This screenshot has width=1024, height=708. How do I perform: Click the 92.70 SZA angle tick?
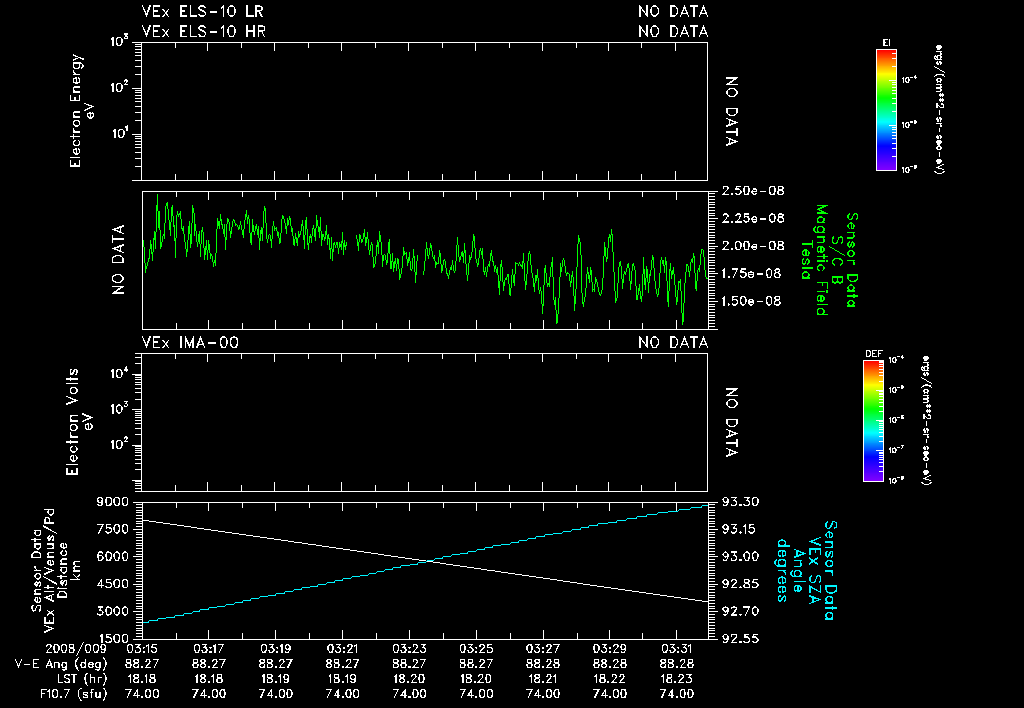(x=740, y=611)
